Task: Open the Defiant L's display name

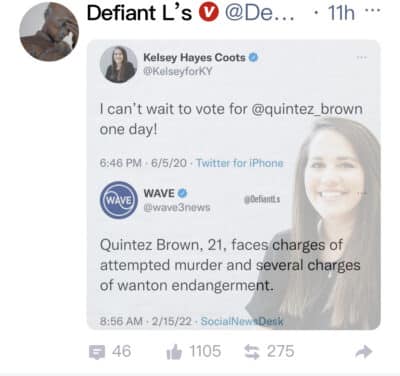Action: tap(139, 13)
